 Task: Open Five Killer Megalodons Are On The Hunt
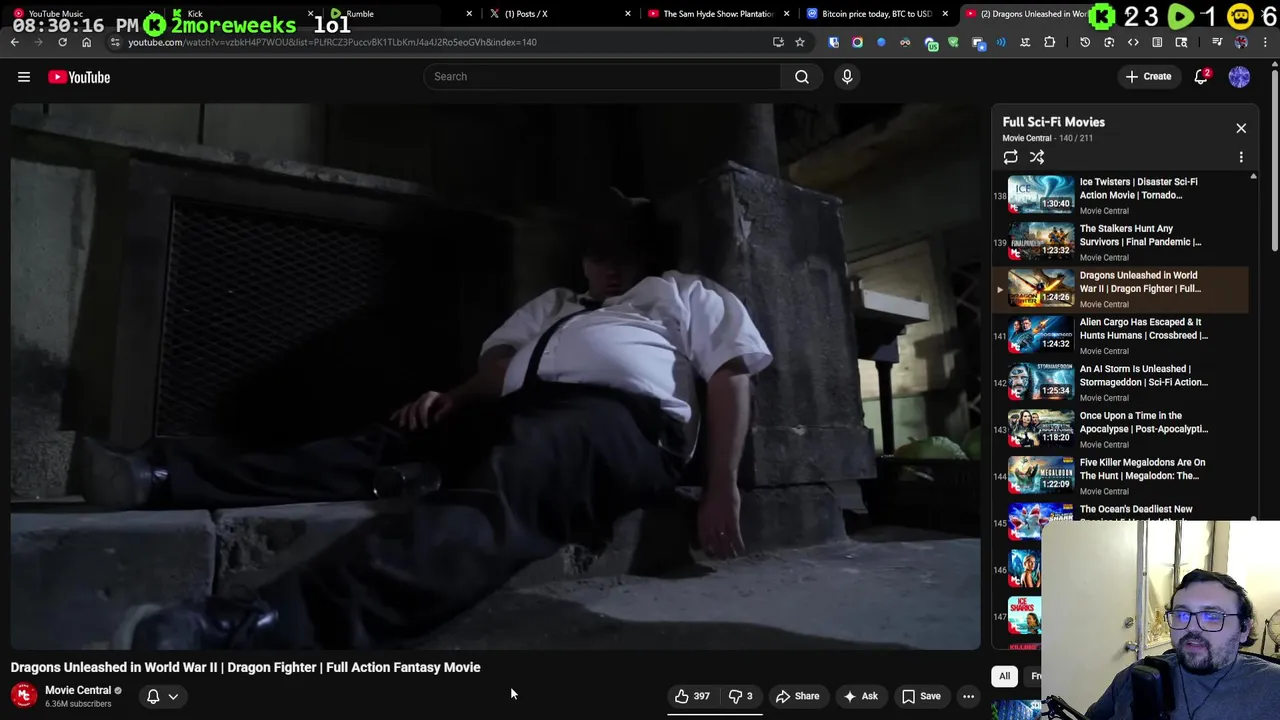(x=1120, y=476)
